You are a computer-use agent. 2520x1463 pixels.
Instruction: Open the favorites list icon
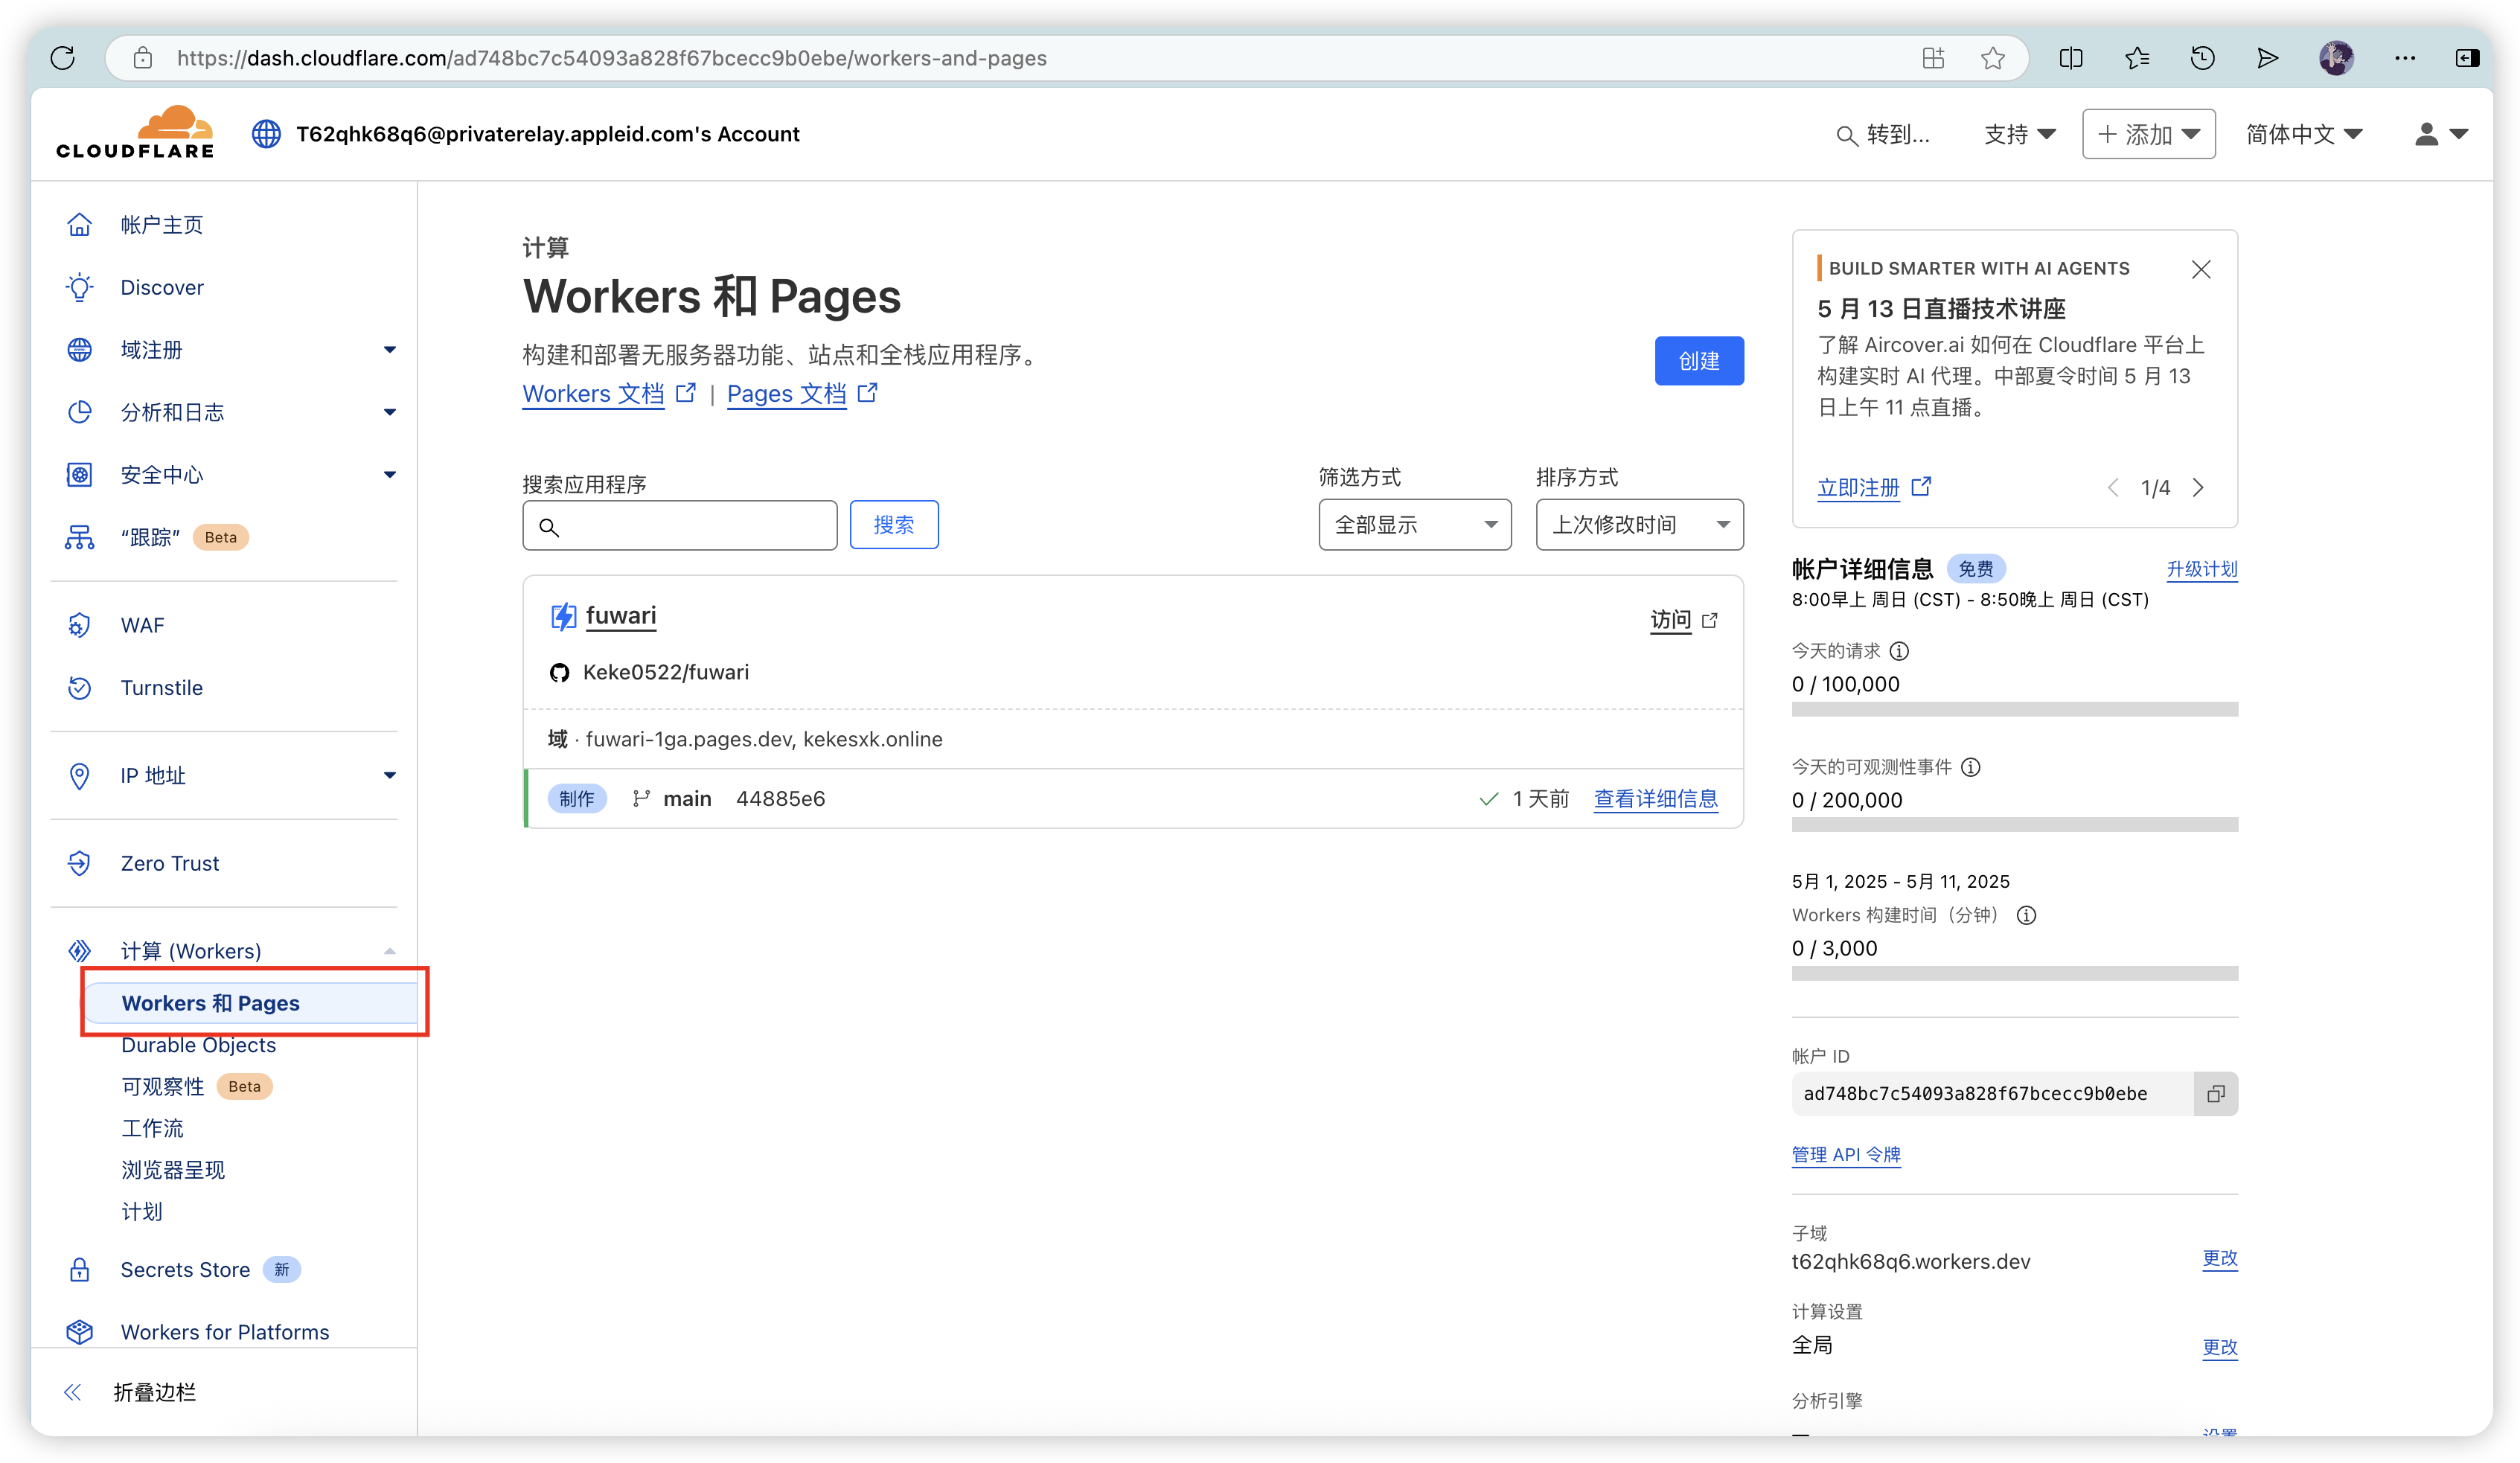point(2137,58)
